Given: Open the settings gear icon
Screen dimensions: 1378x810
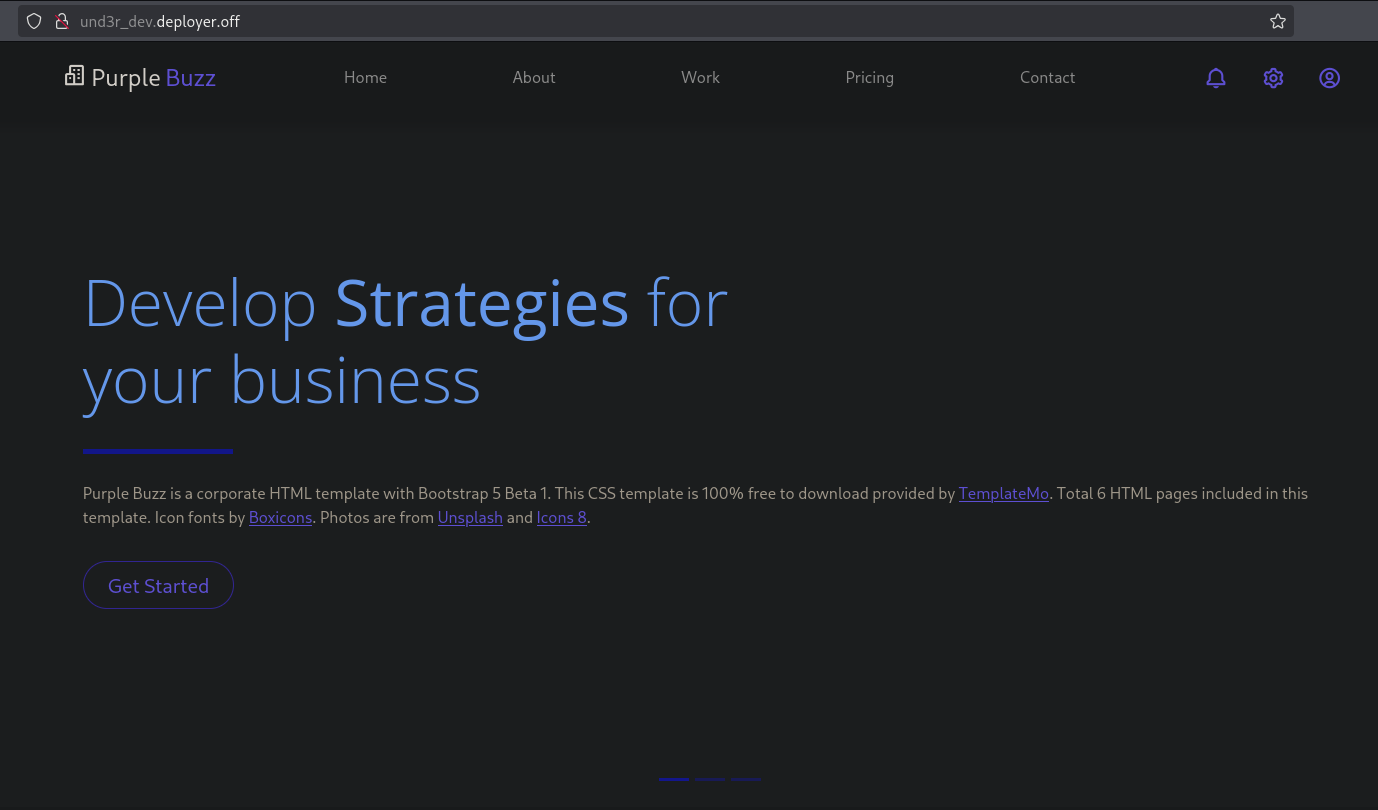Looking at the screenshot, I should [x=1272, y=78].
